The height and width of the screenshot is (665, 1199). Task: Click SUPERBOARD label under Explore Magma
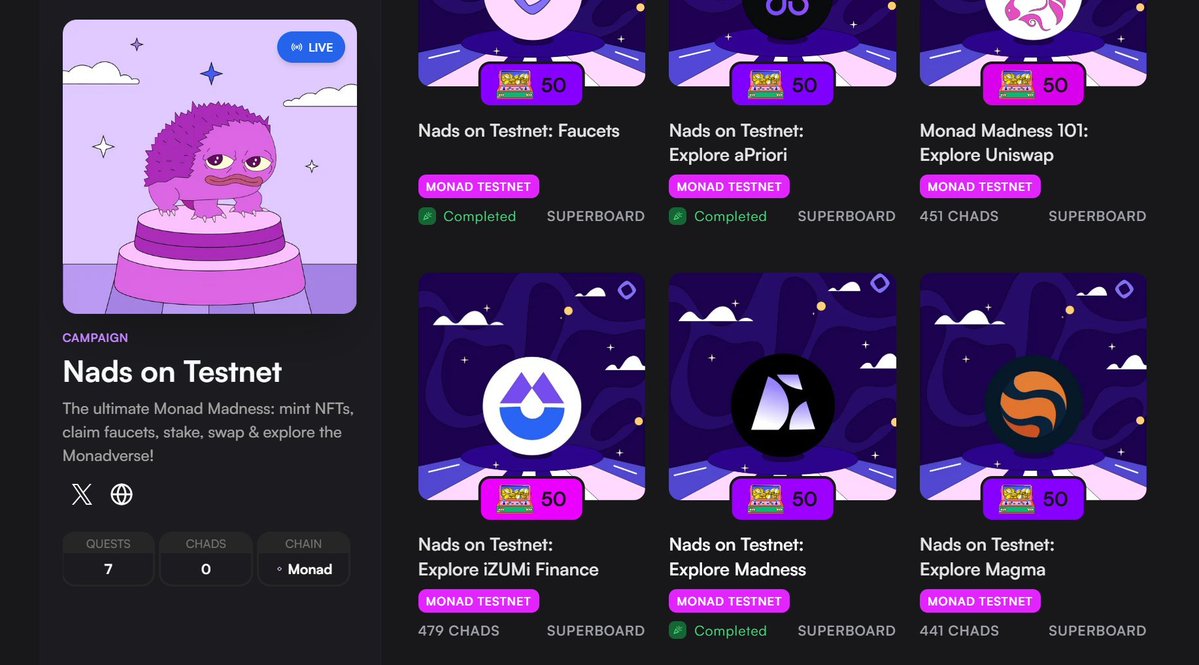click(x=1097, y=631)
